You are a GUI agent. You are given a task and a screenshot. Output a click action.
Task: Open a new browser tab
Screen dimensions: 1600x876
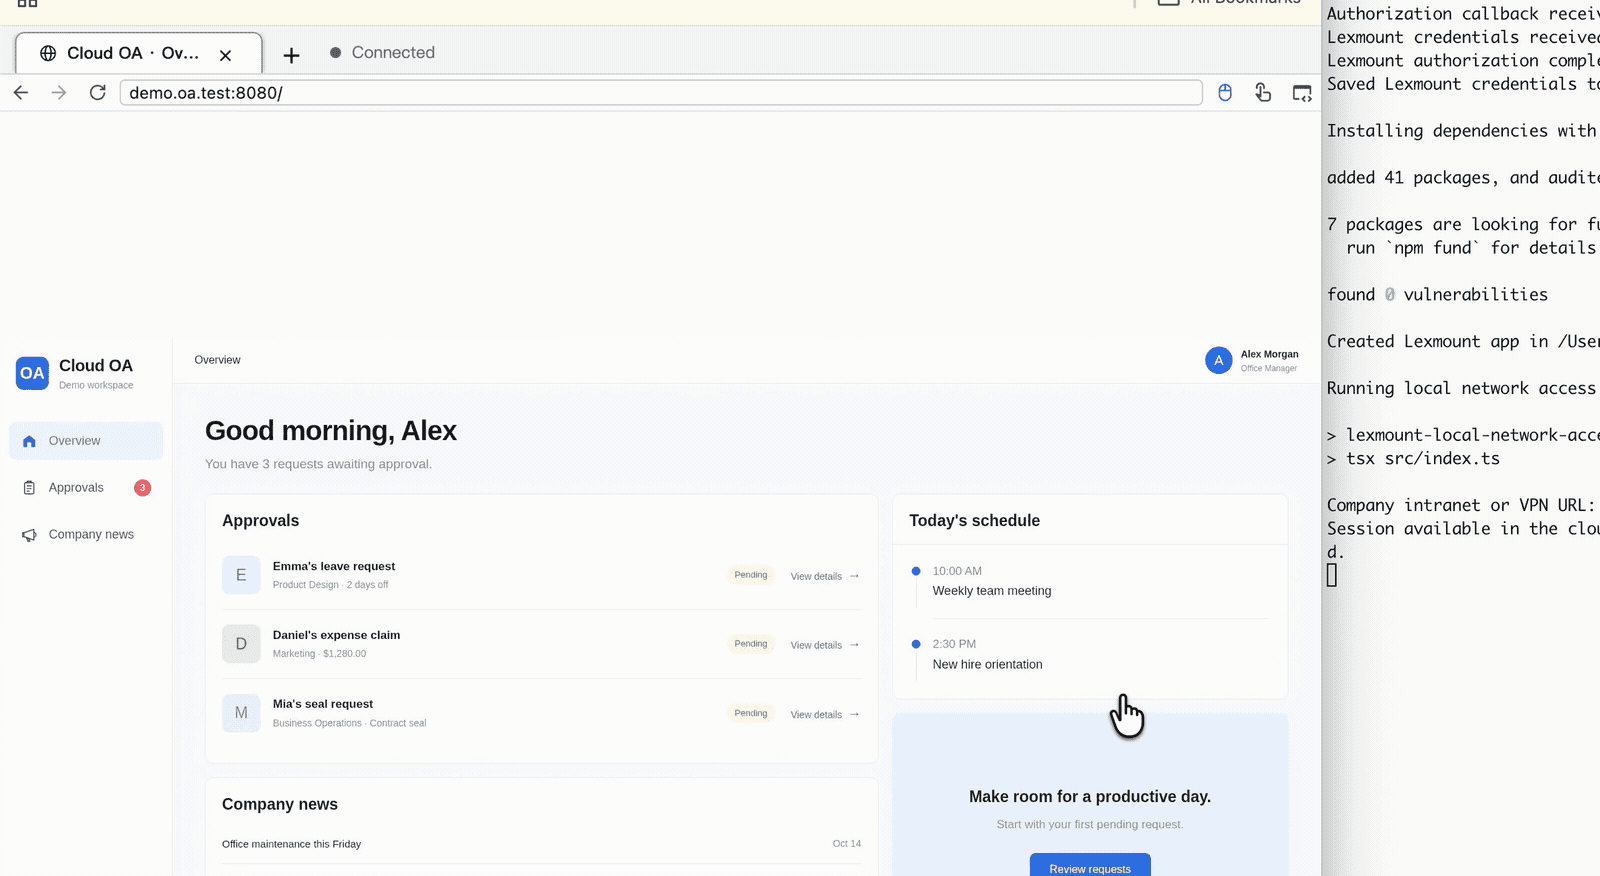coord(291,55)
